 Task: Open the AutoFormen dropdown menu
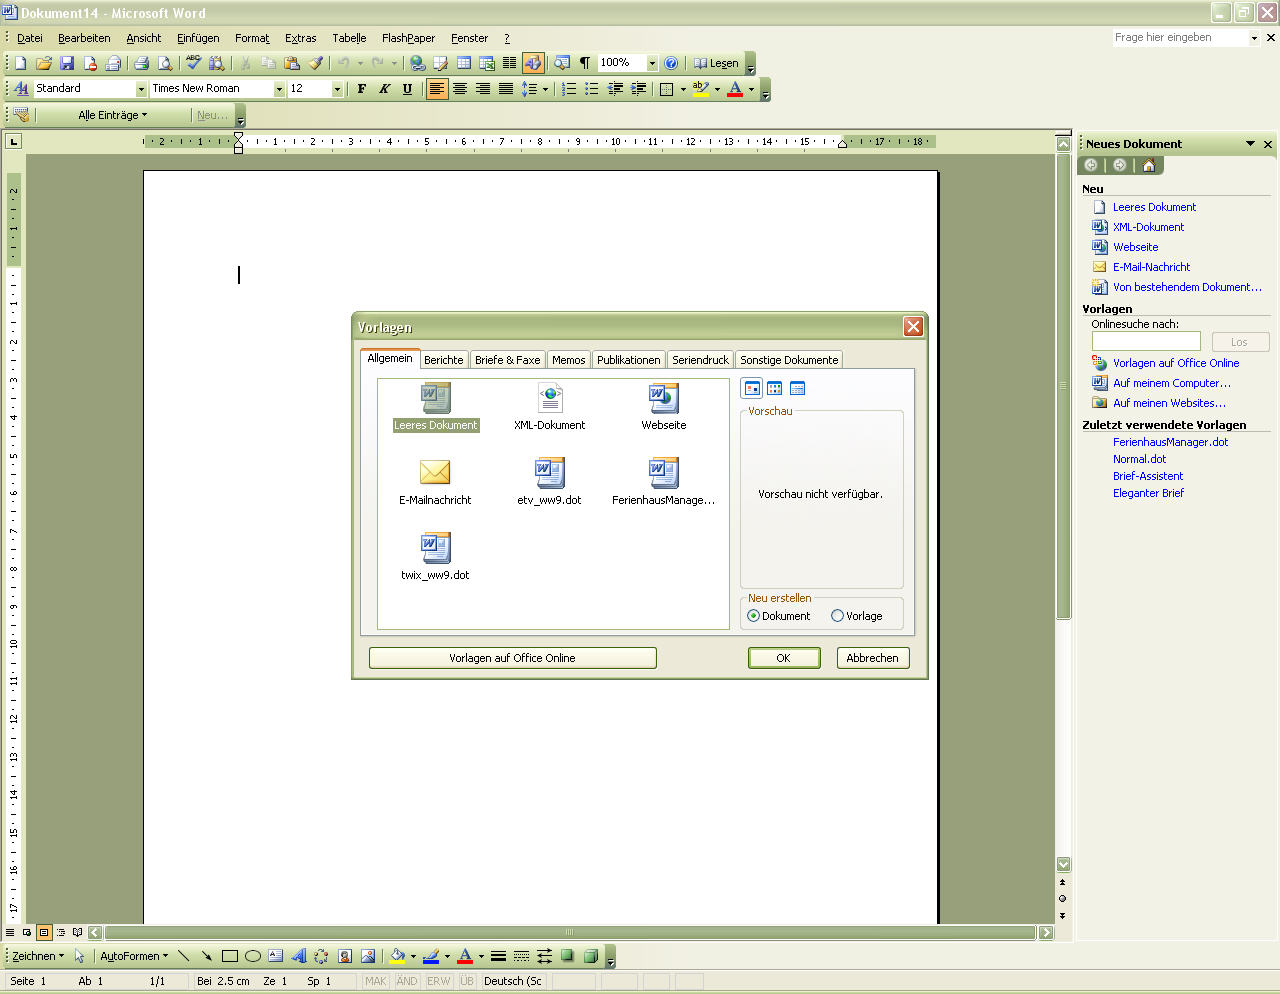134,956
